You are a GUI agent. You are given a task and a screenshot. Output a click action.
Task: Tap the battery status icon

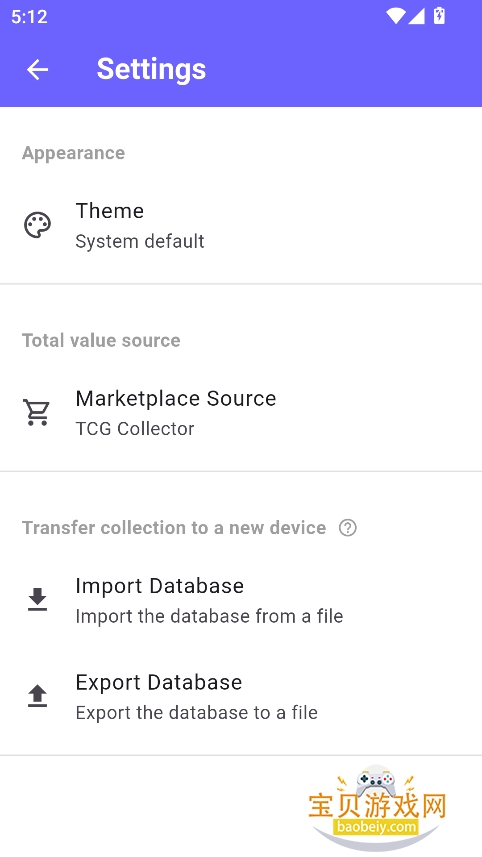[x=439, y=16]
